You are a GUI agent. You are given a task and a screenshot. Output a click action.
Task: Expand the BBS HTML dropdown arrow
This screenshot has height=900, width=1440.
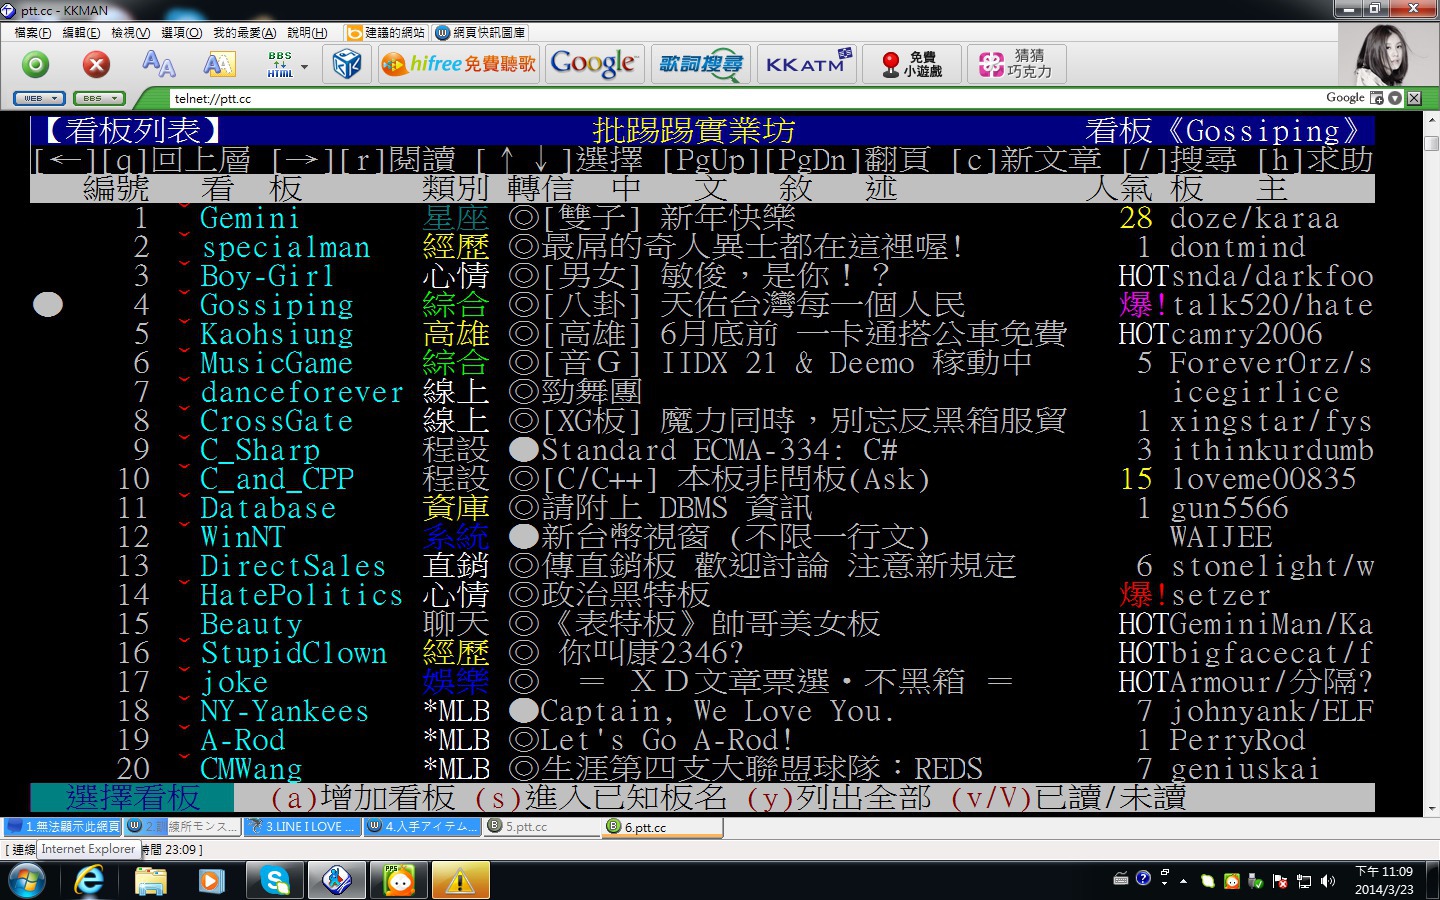[305, 67]
